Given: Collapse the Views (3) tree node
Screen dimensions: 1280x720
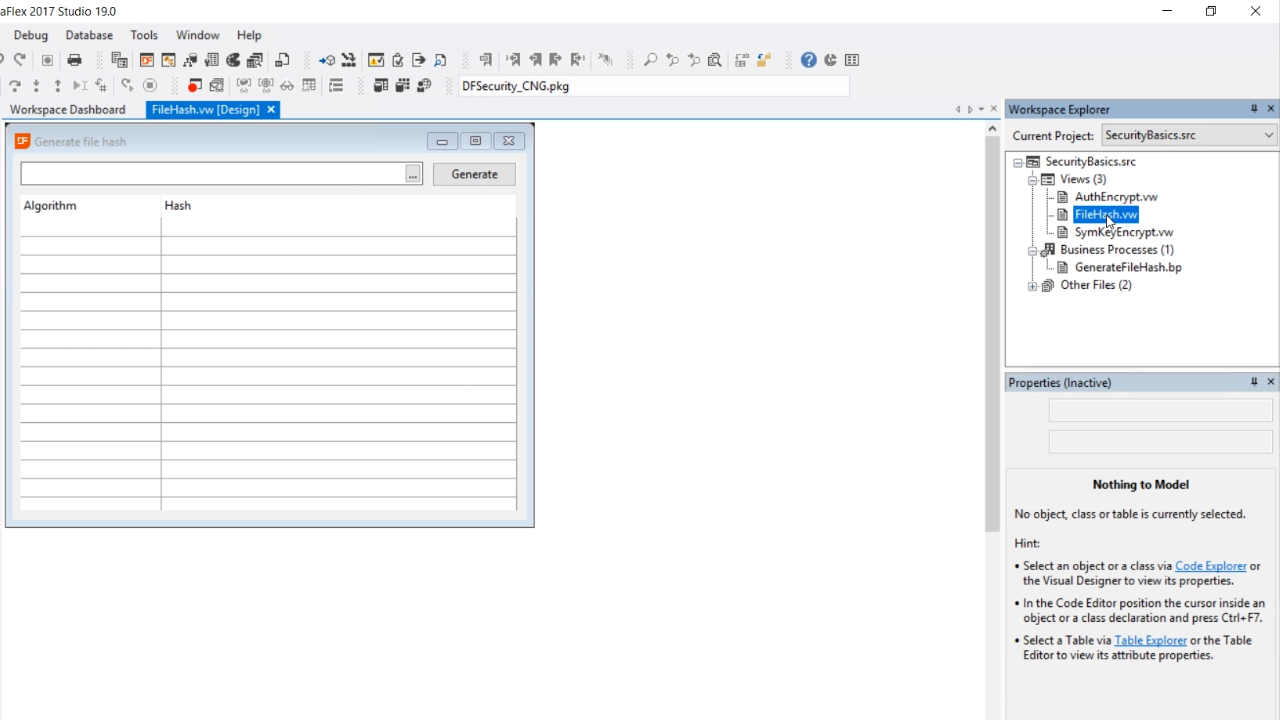Looking at the screenshot, I should 1032,180.
